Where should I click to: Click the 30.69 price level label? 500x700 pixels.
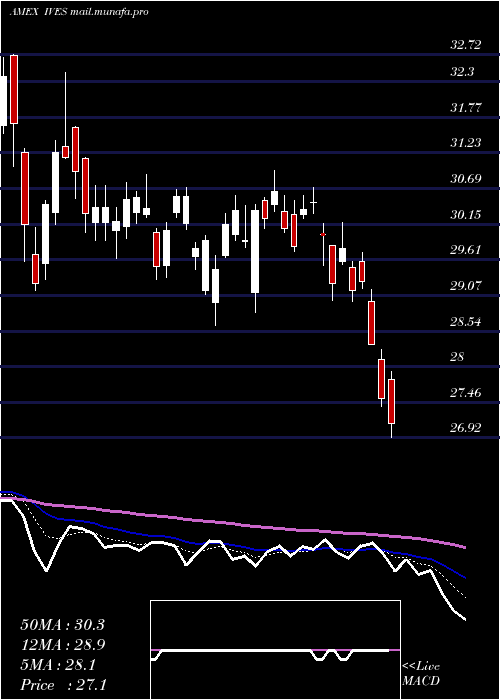(466, 179)
